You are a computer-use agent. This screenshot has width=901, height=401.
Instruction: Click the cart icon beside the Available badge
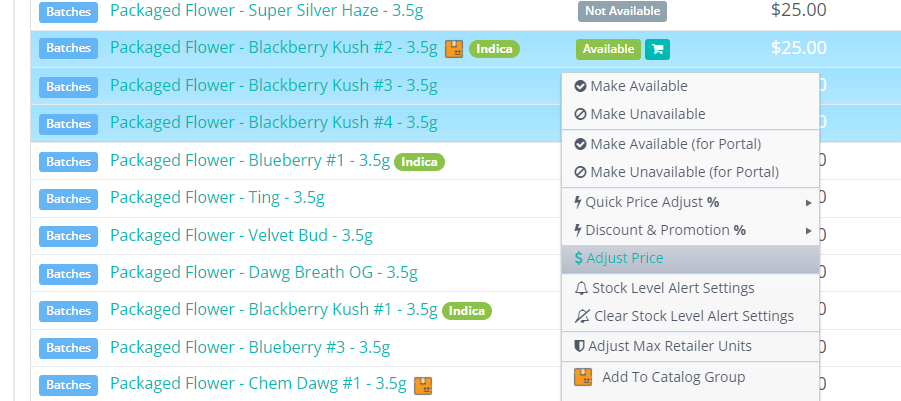pyautogui.click(x=656, y=49)
